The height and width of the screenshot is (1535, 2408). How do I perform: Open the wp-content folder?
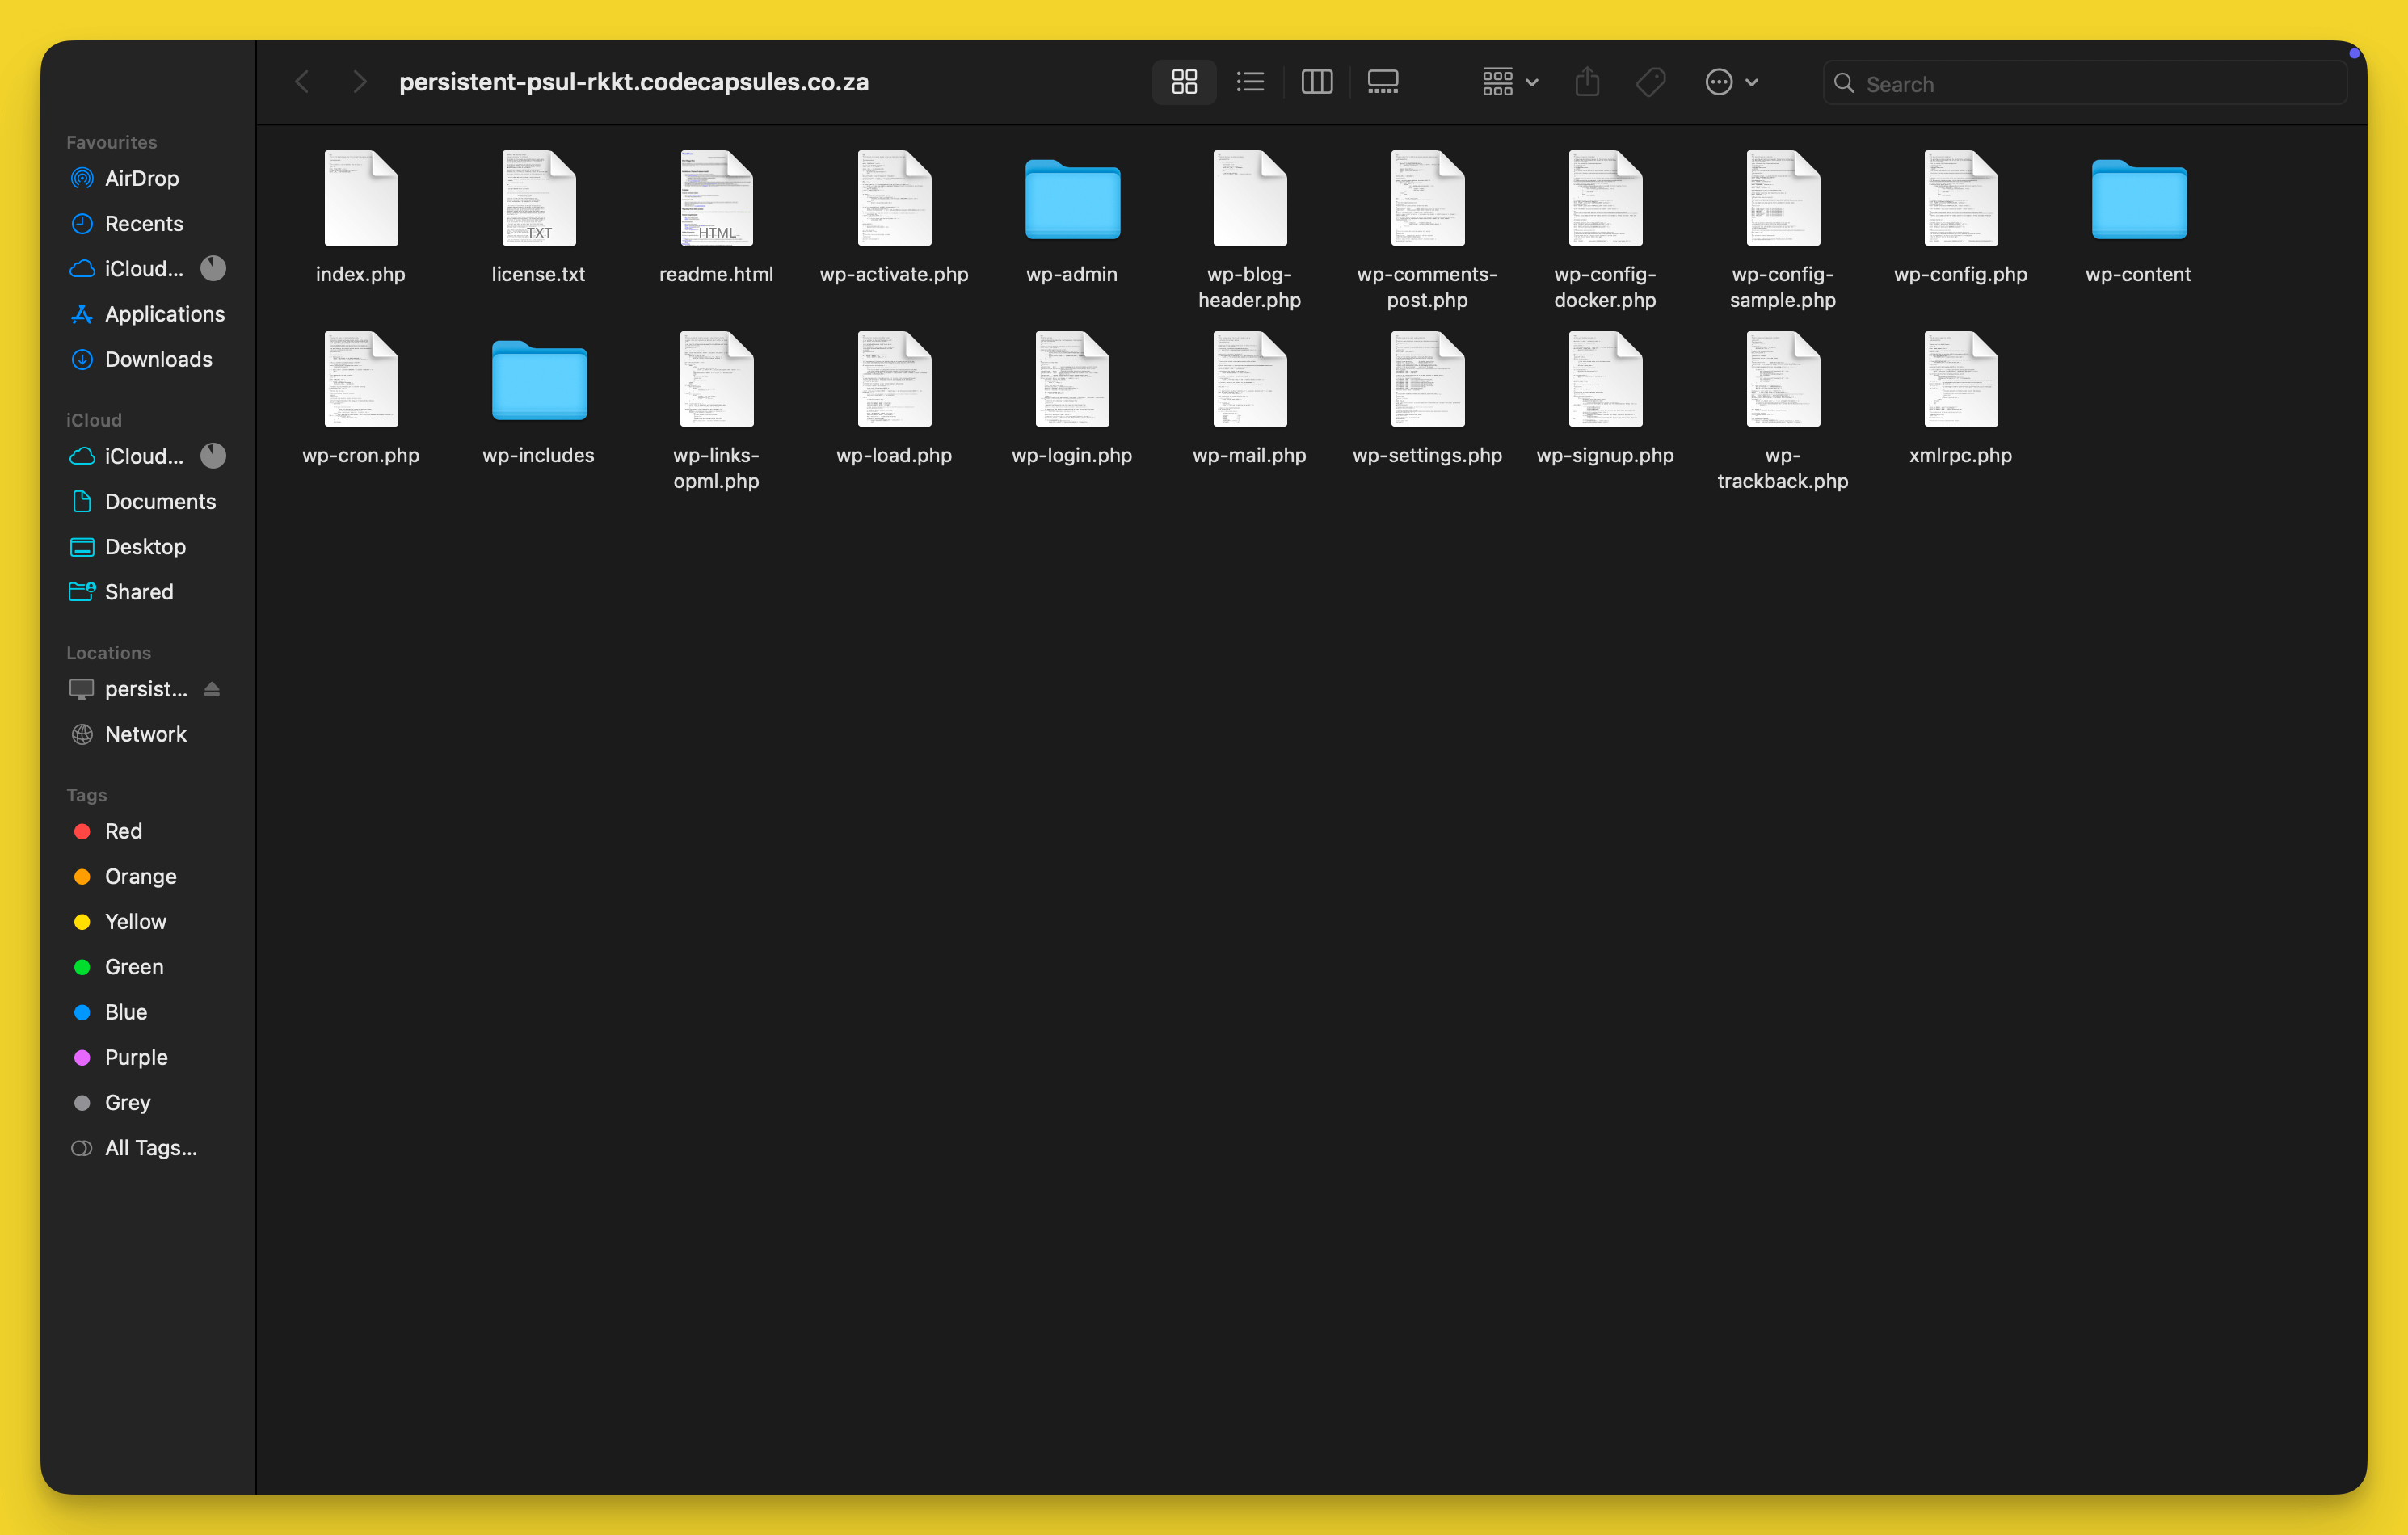[2137, 199]
